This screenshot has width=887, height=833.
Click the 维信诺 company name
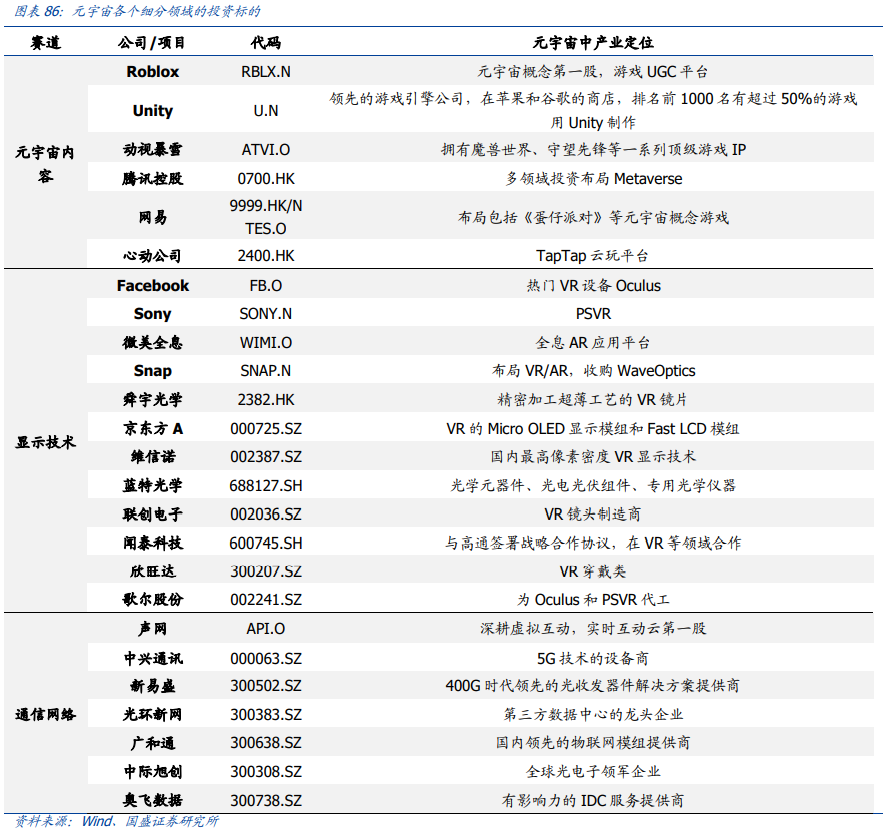click(152, 456)
